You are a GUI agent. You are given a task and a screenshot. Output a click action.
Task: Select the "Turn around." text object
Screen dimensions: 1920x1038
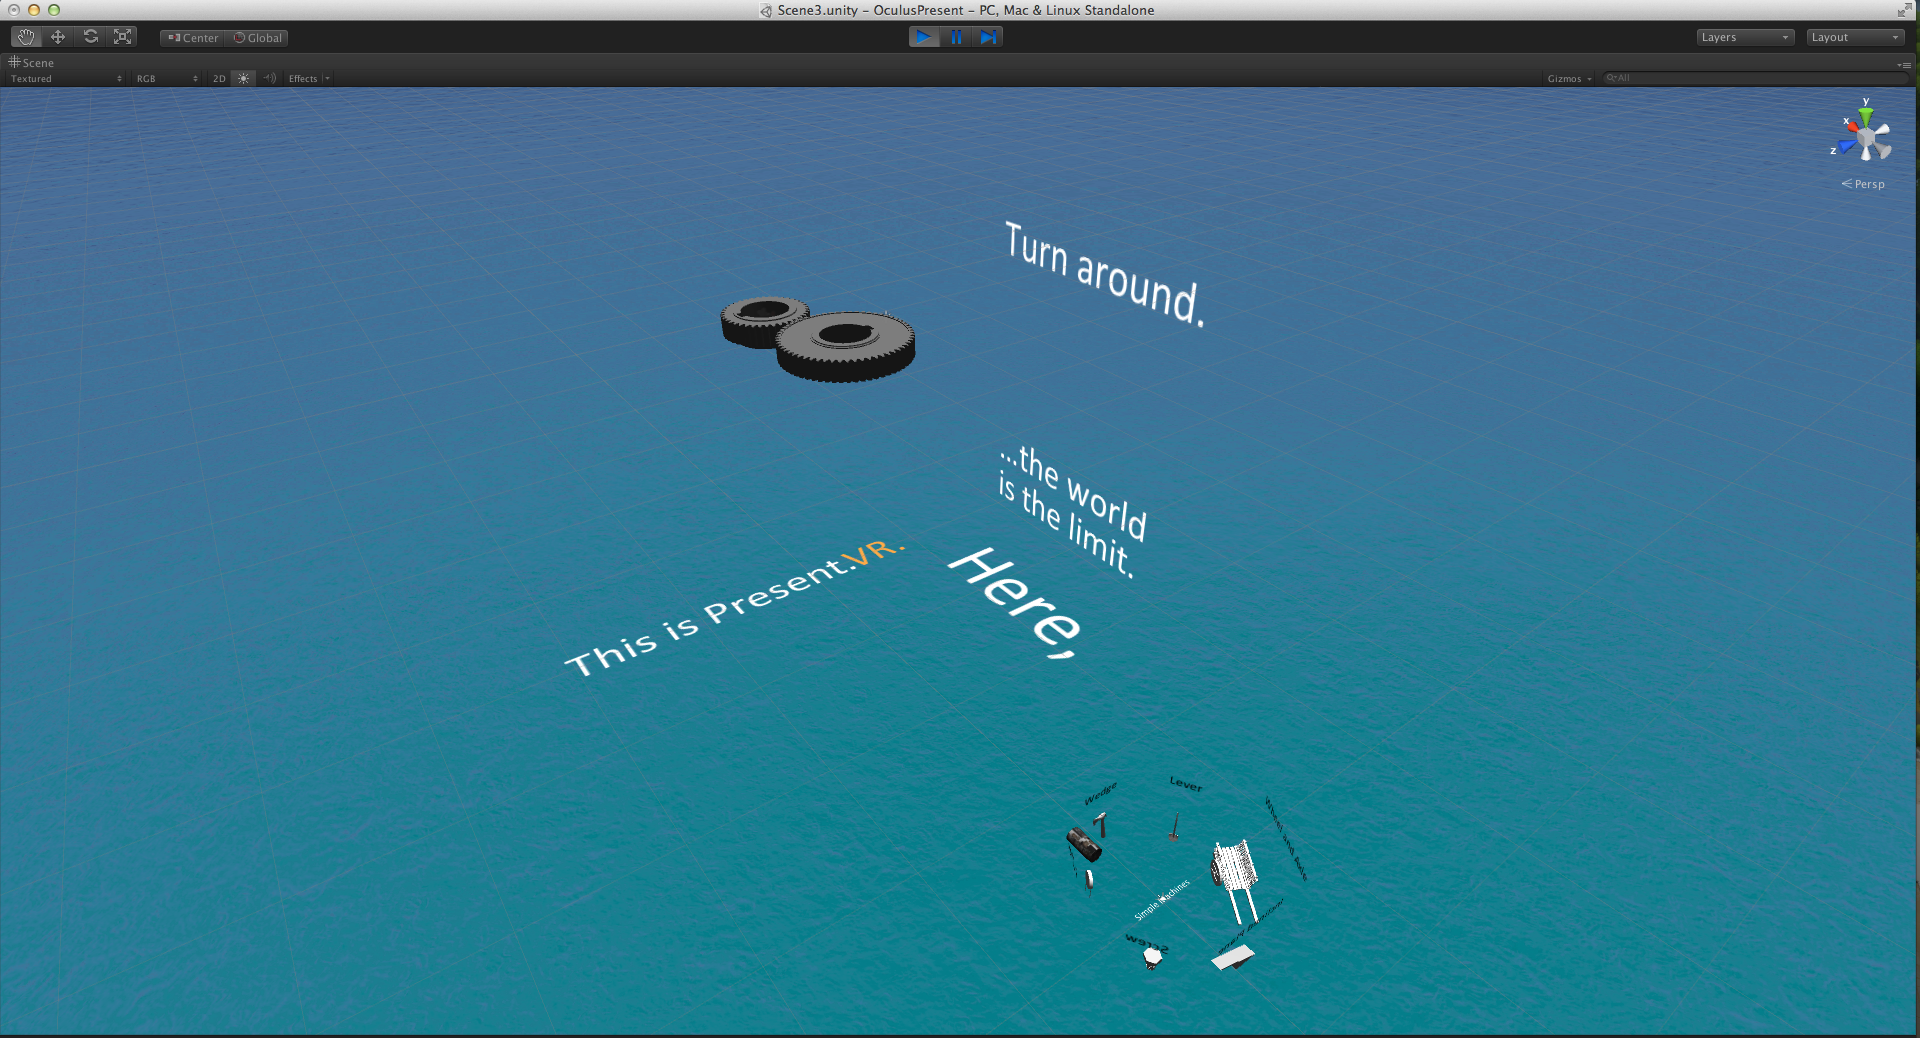1105,274
